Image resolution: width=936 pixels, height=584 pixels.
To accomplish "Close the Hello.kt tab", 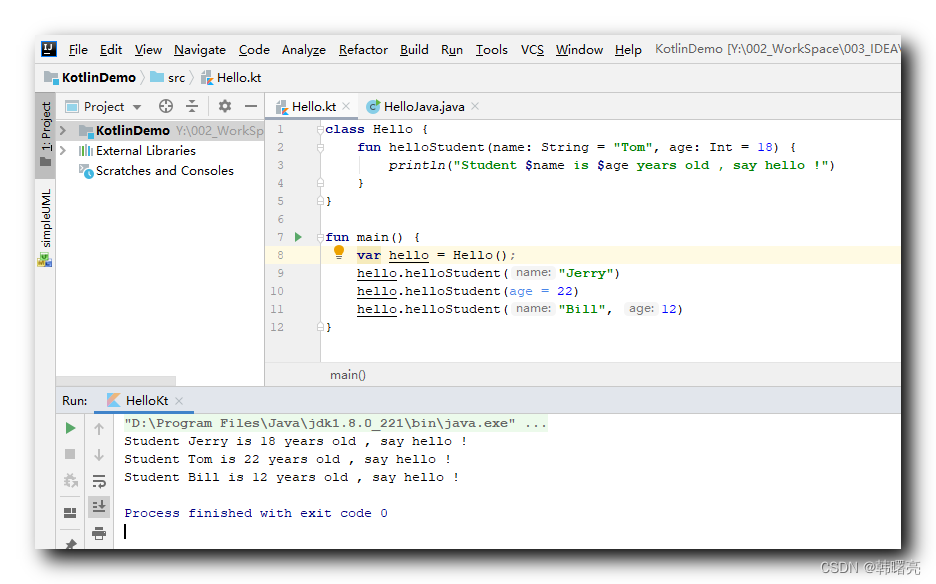I will tap(346, 106).
